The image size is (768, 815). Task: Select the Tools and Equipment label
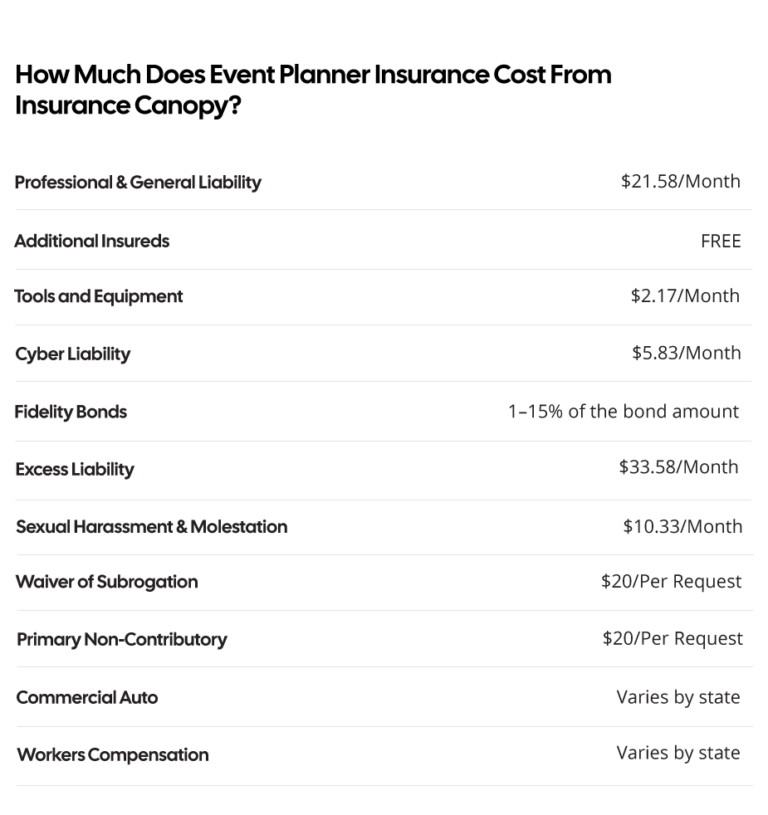[x=99, y=296]
